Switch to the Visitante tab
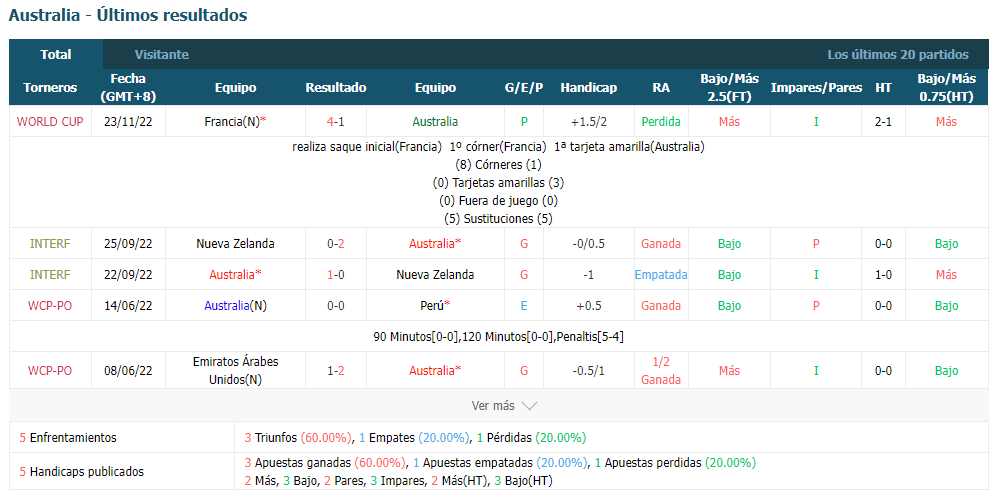Screen dimensions: 998x498 (x=162, y=55)
